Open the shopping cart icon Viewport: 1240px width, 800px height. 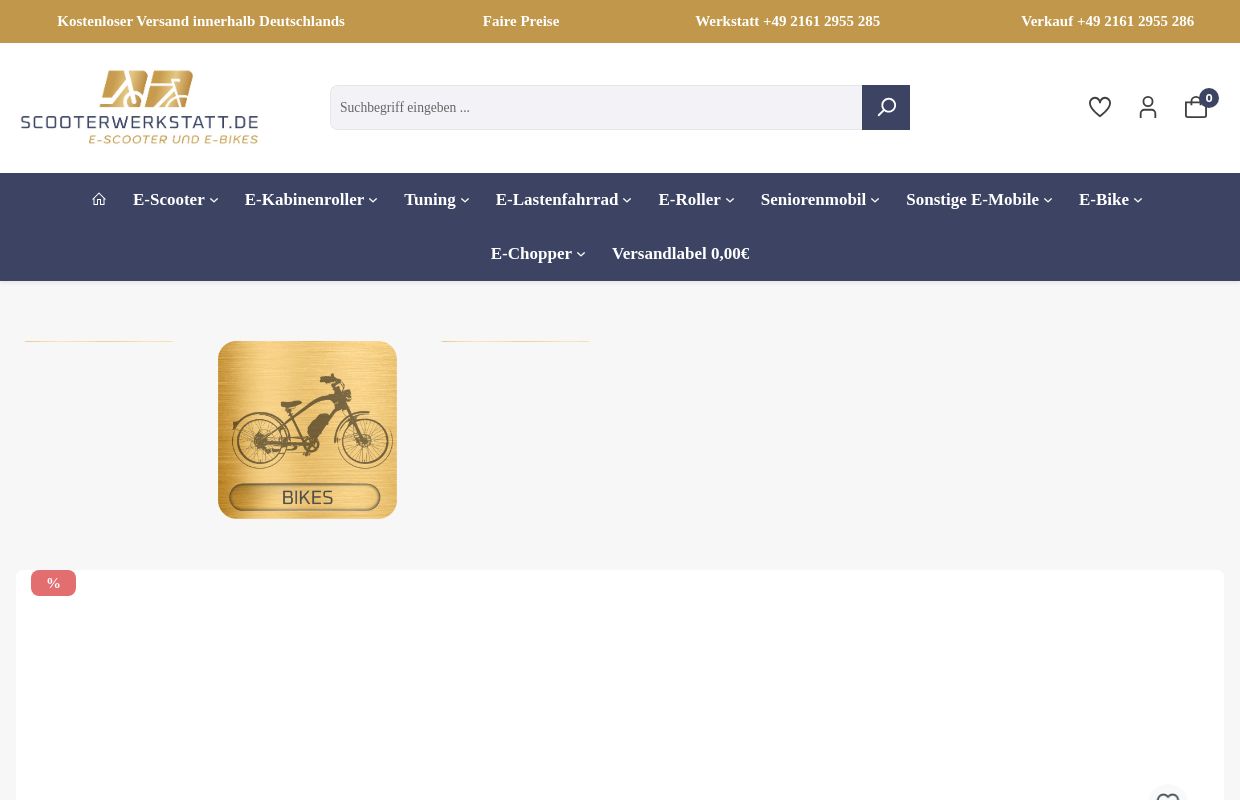1196,107
